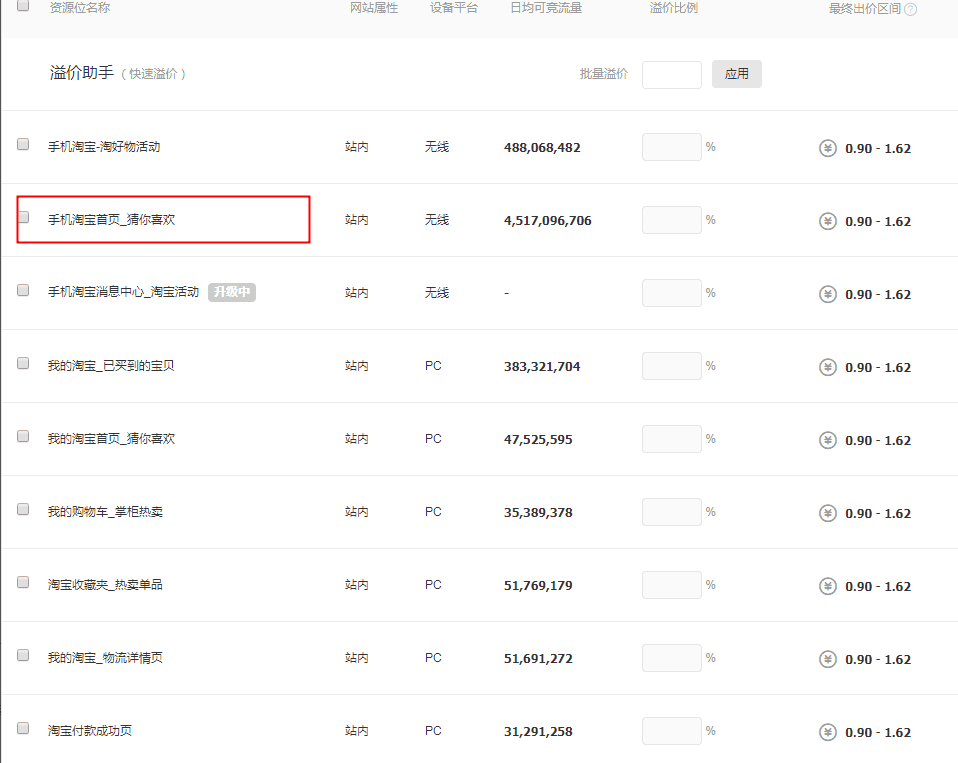Click the 升级中 badge
958x763 pixels.
[232, 293]
